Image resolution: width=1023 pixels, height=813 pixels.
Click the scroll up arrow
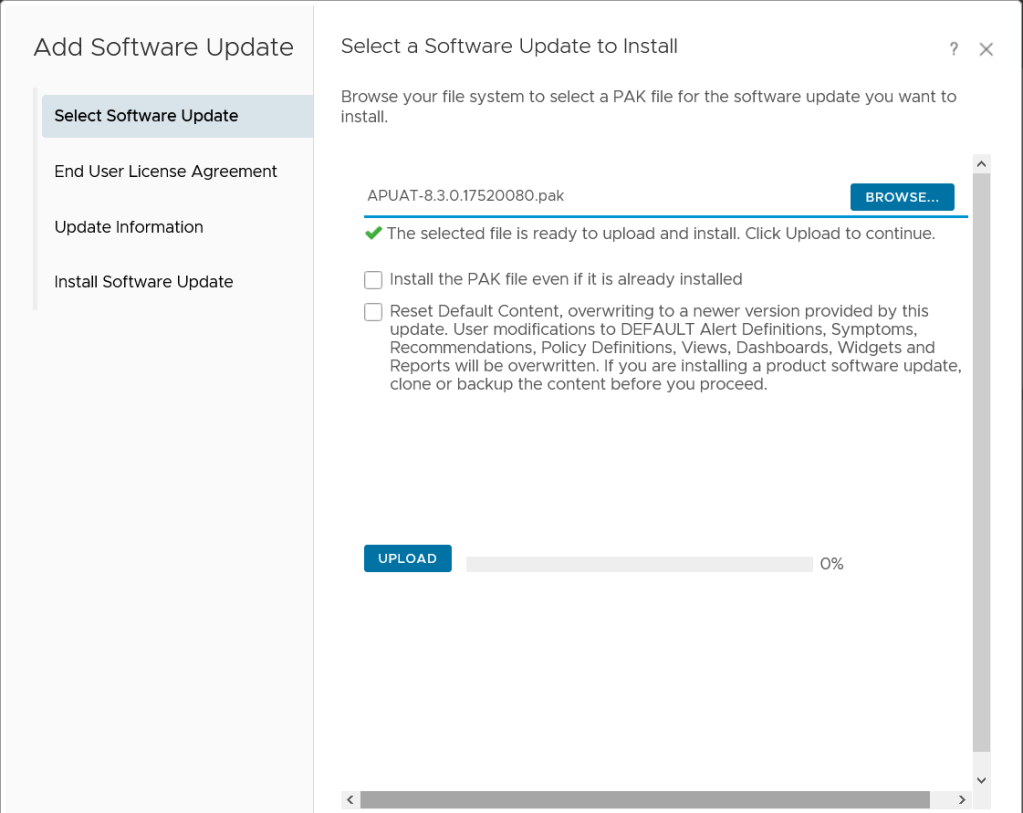pos(981,163)
